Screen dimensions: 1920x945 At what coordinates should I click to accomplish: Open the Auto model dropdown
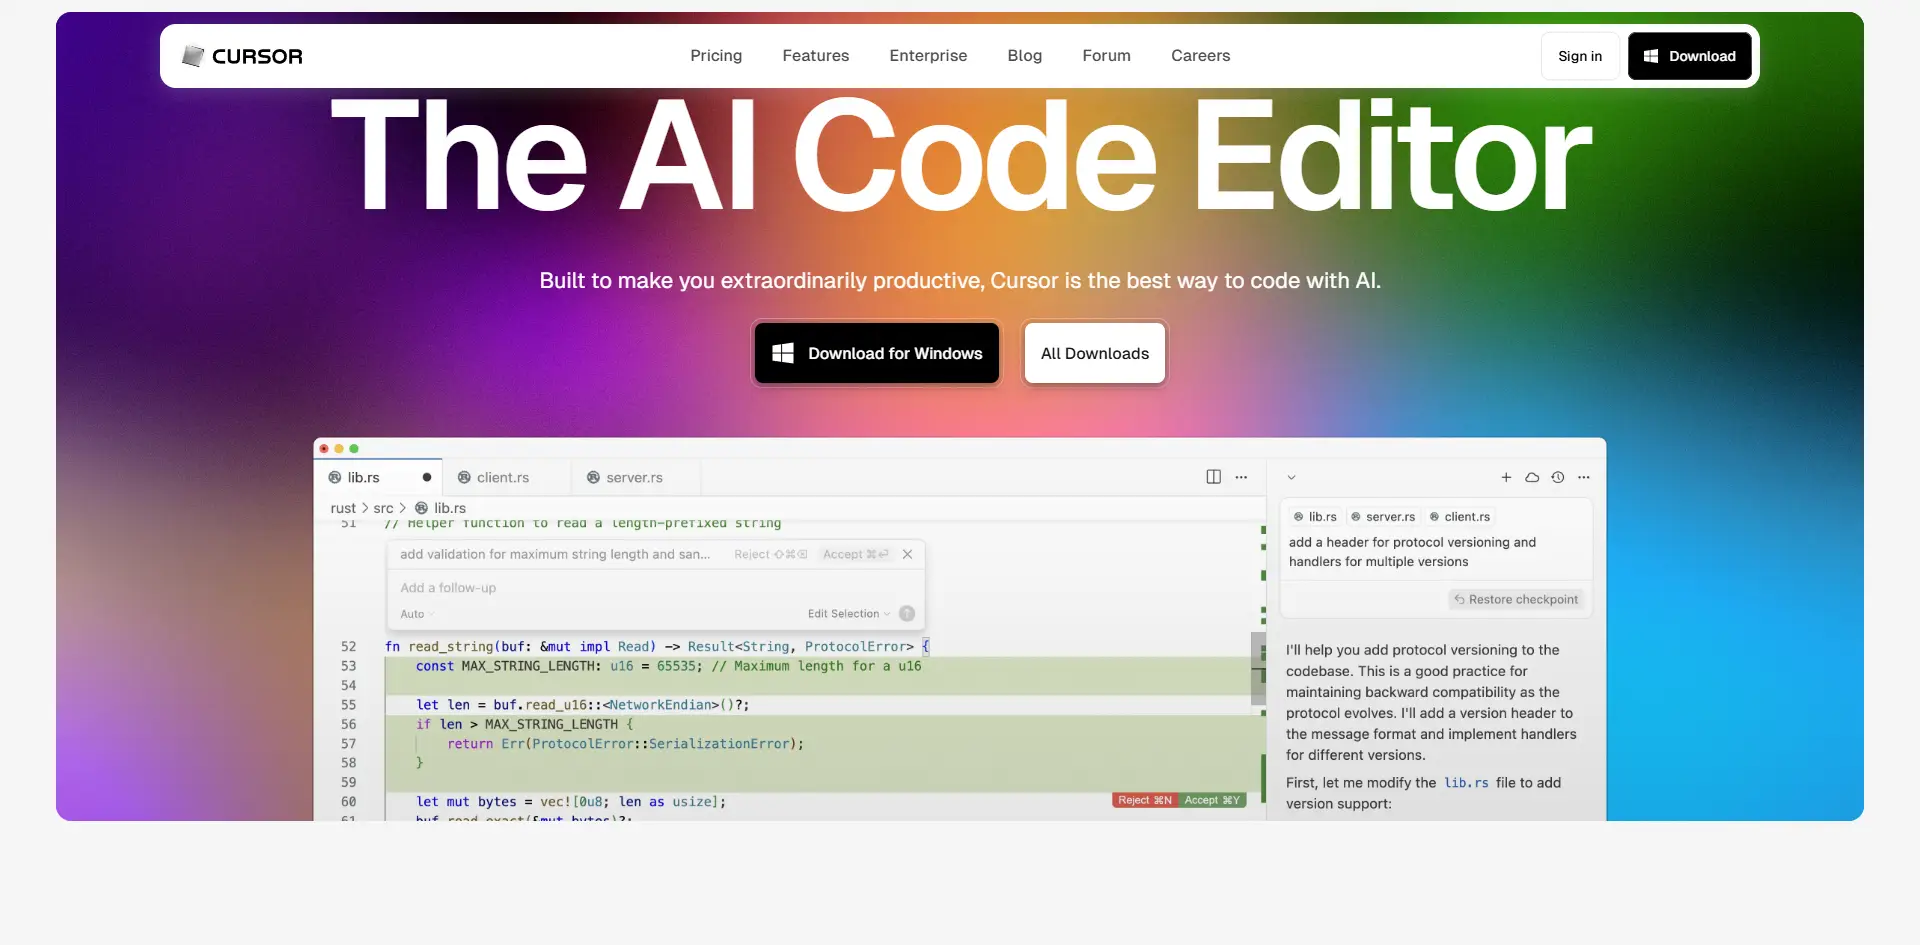(416, 614)
